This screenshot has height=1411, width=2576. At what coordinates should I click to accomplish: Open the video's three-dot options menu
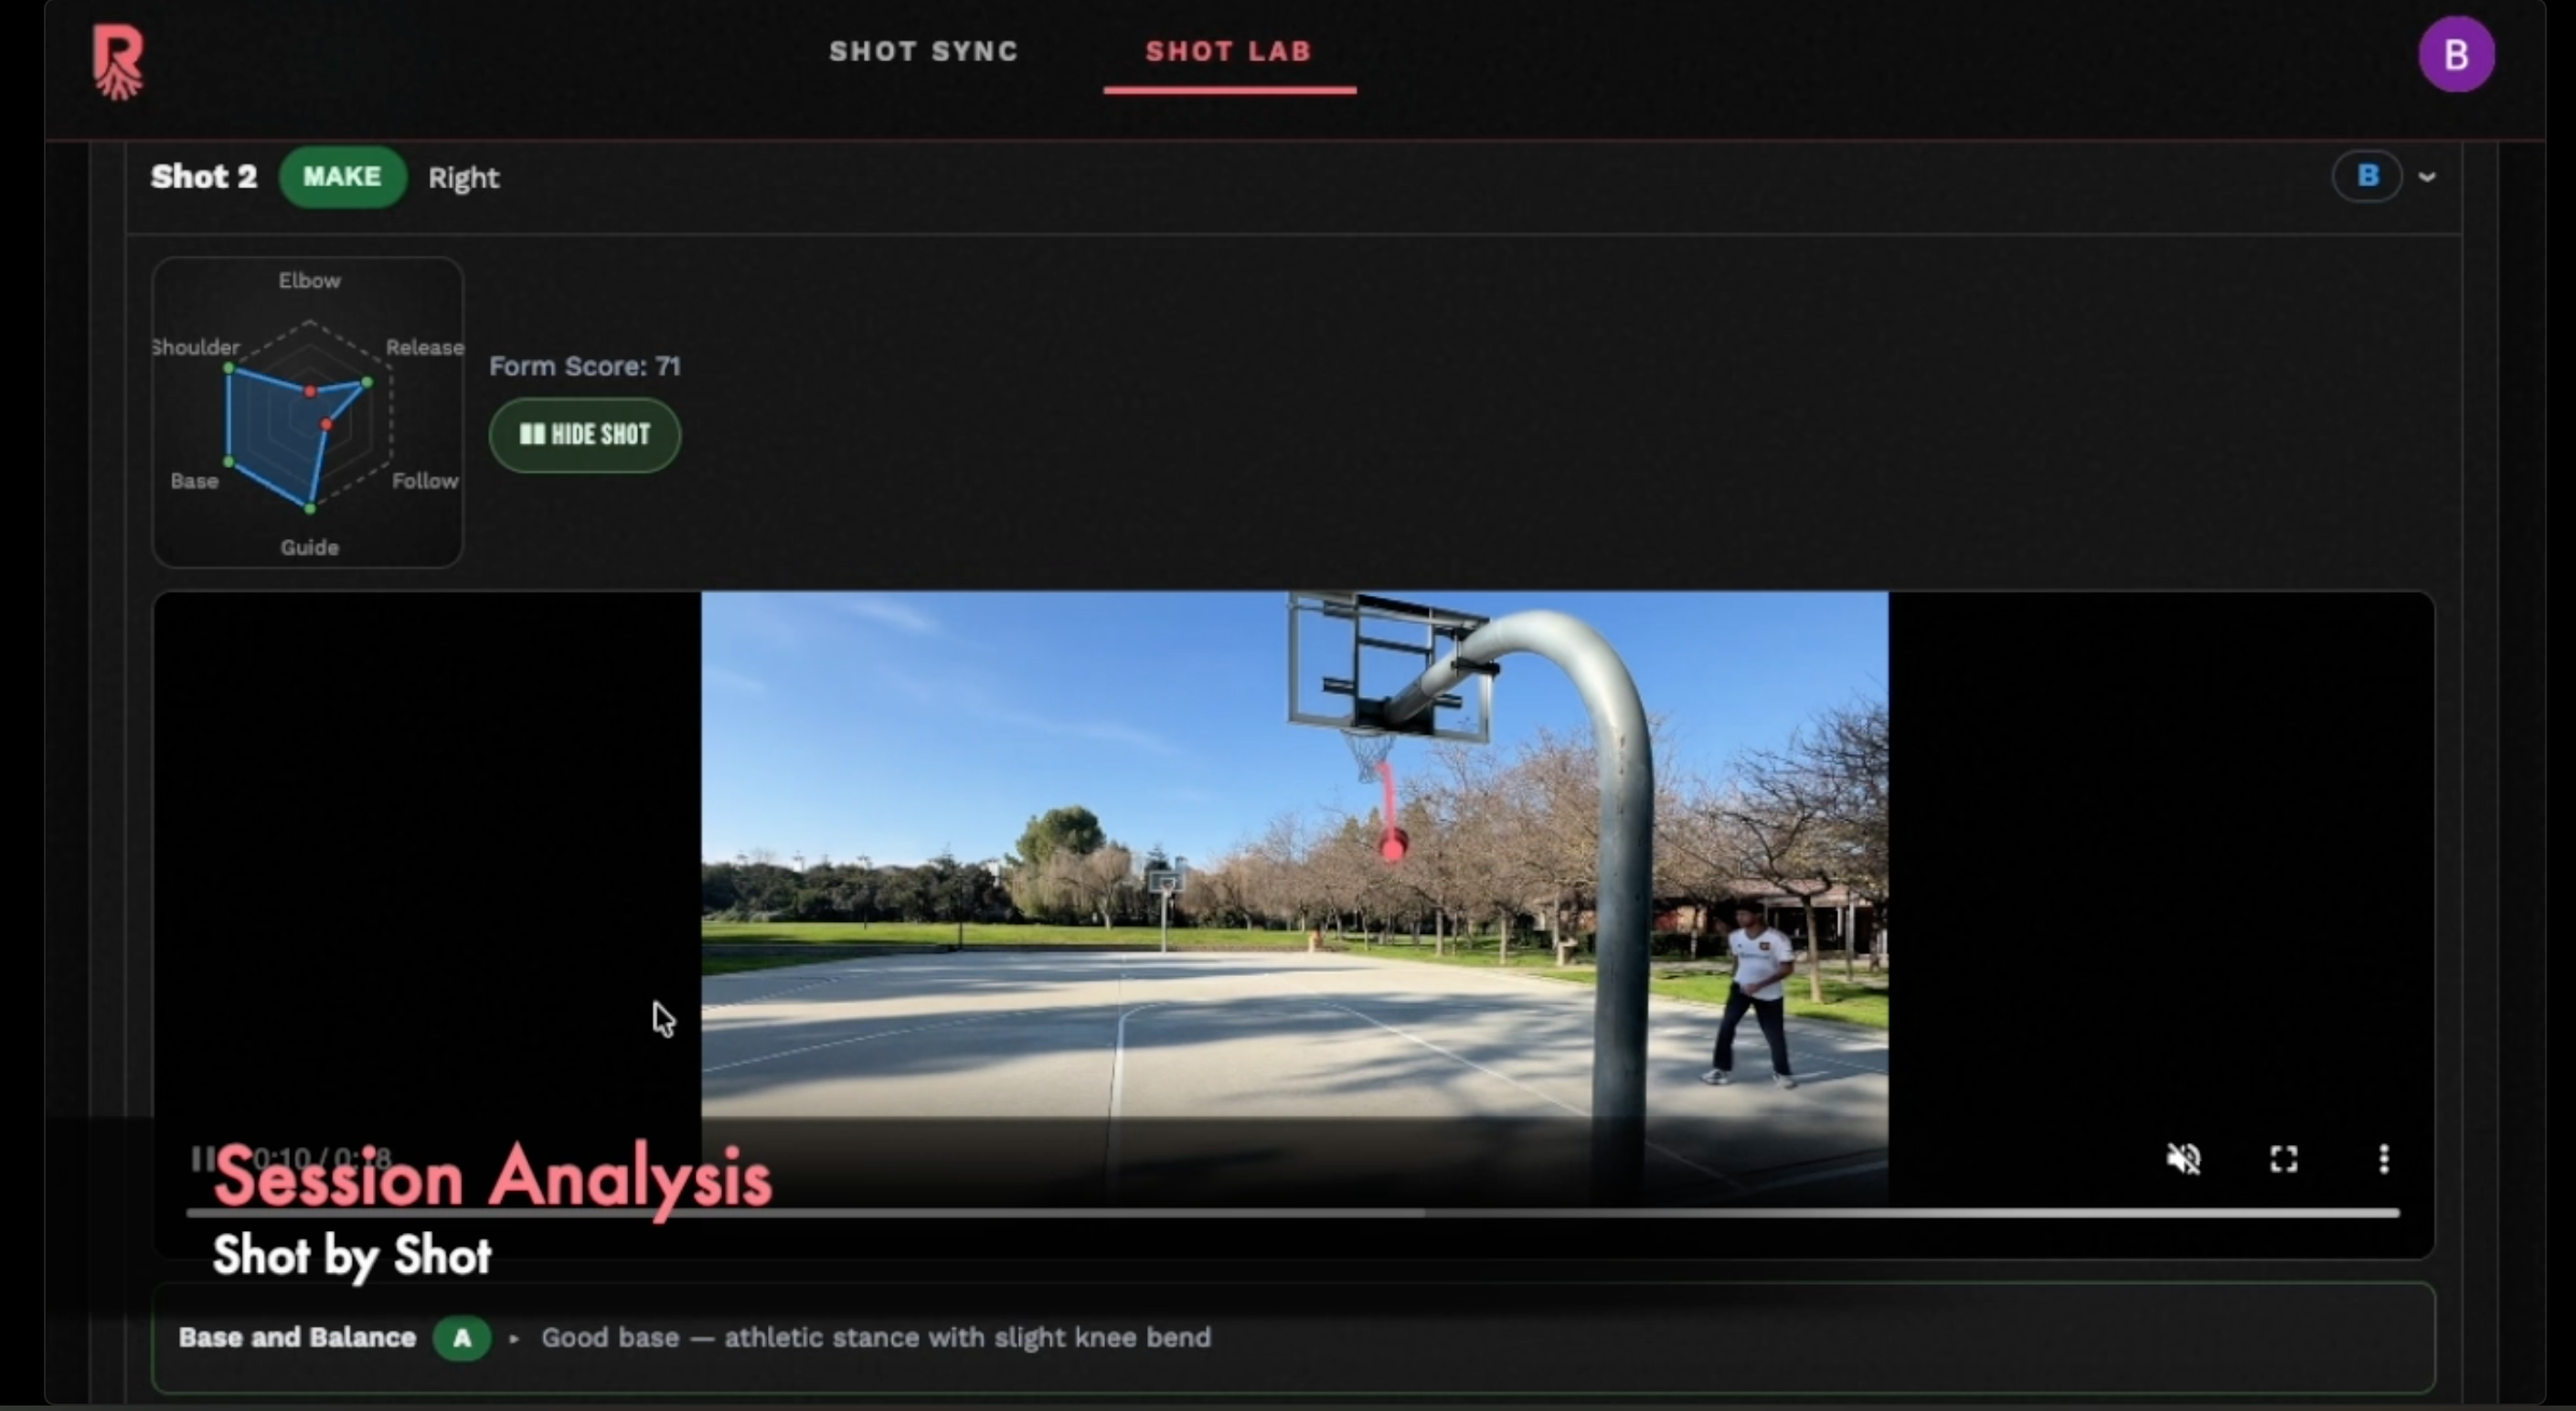point(2383,1159)
